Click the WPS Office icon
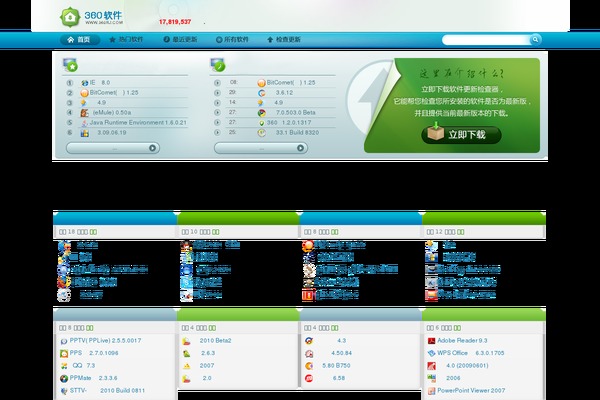Image resolution: width=600 pixels, height=400 pixels. tap(431, 353)
